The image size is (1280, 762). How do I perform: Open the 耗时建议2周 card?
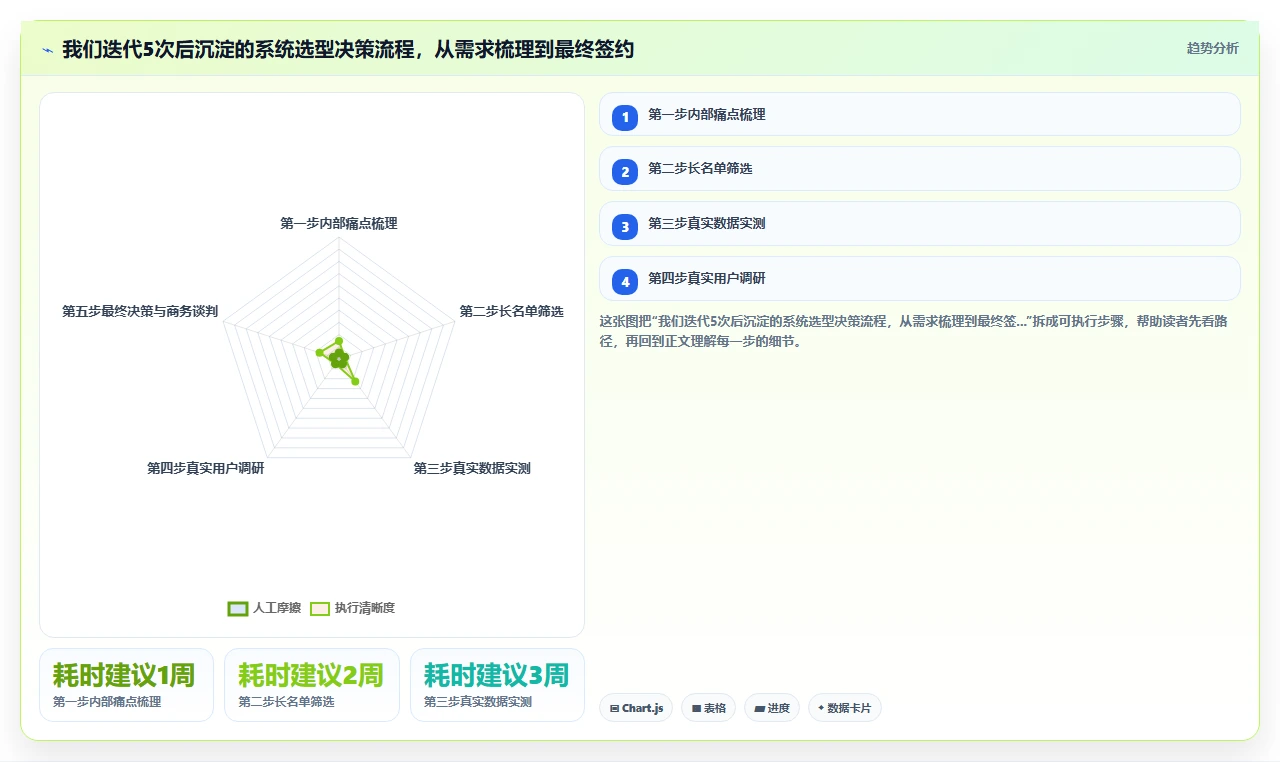(311, 685)
